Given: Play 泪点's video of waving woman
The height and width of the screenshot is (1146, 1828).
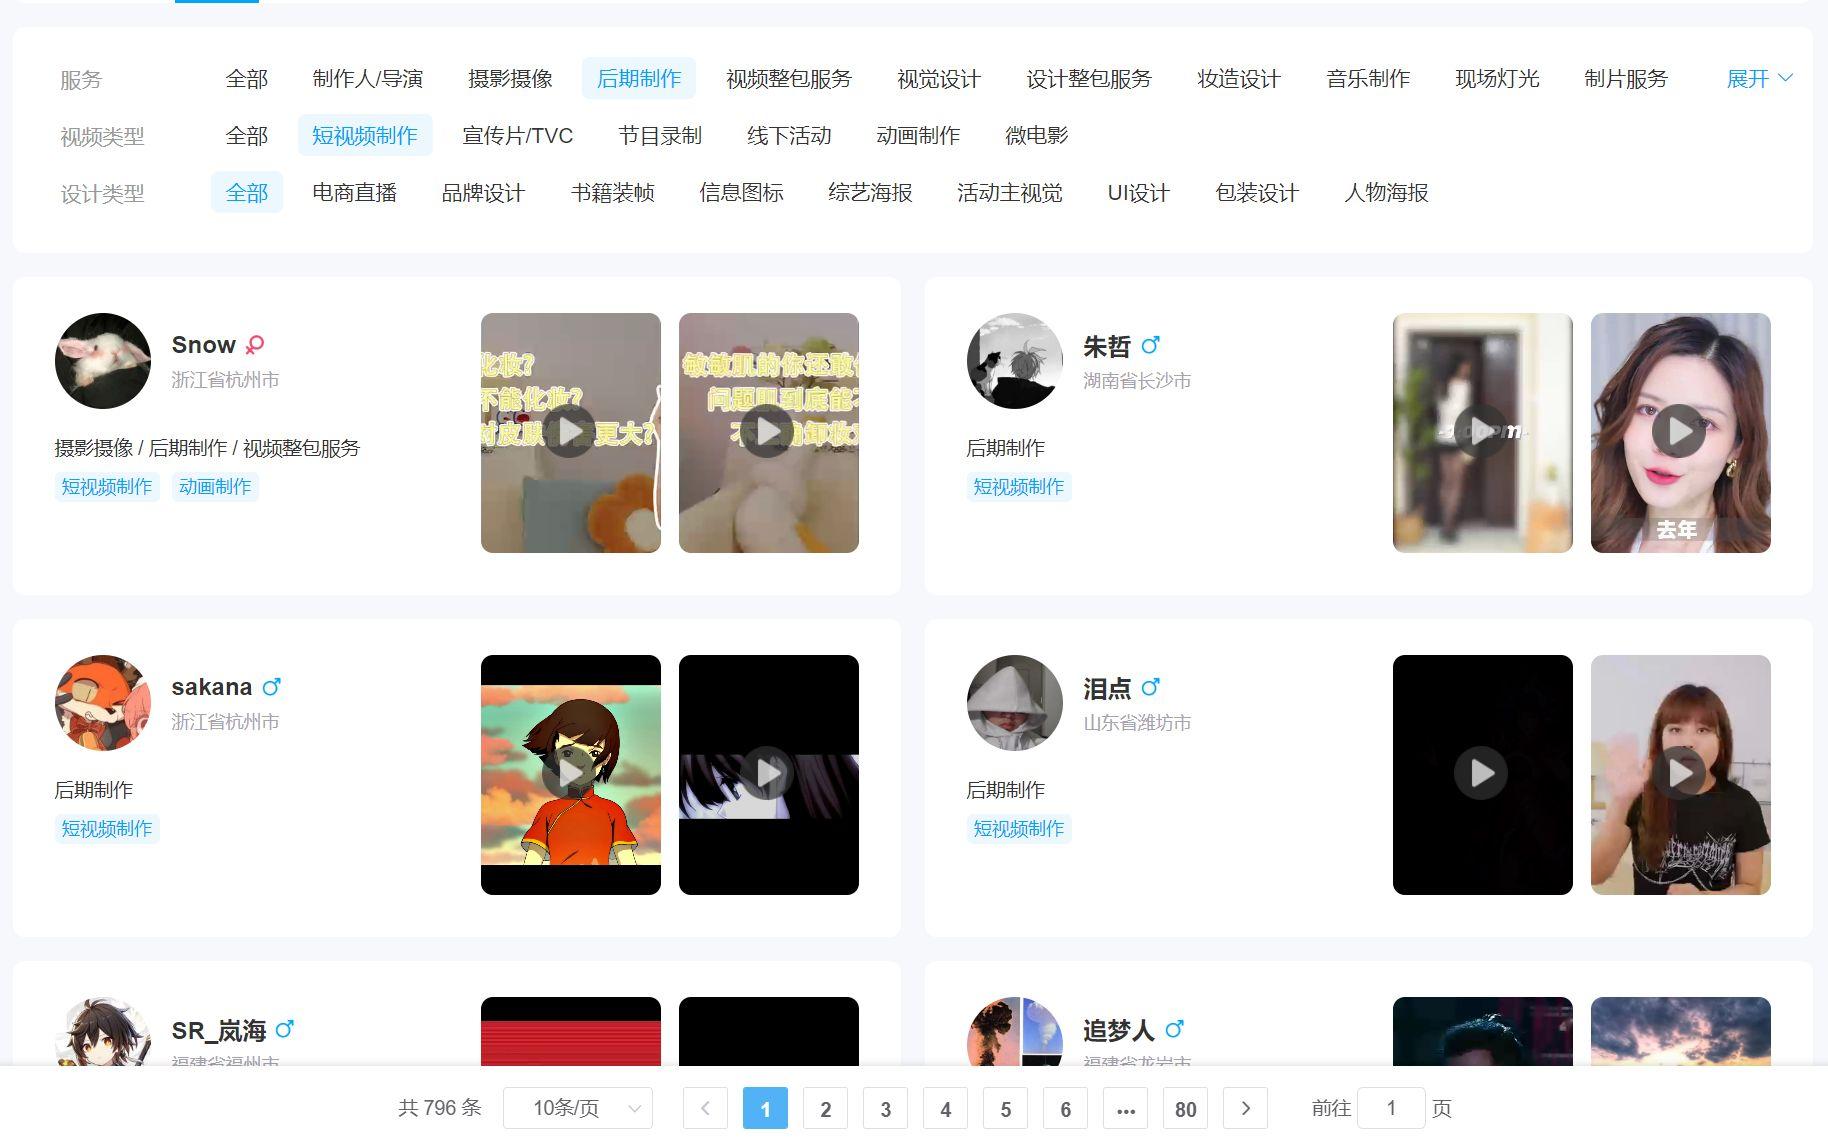Looking at the screenshot, I should click(1680, 774).
